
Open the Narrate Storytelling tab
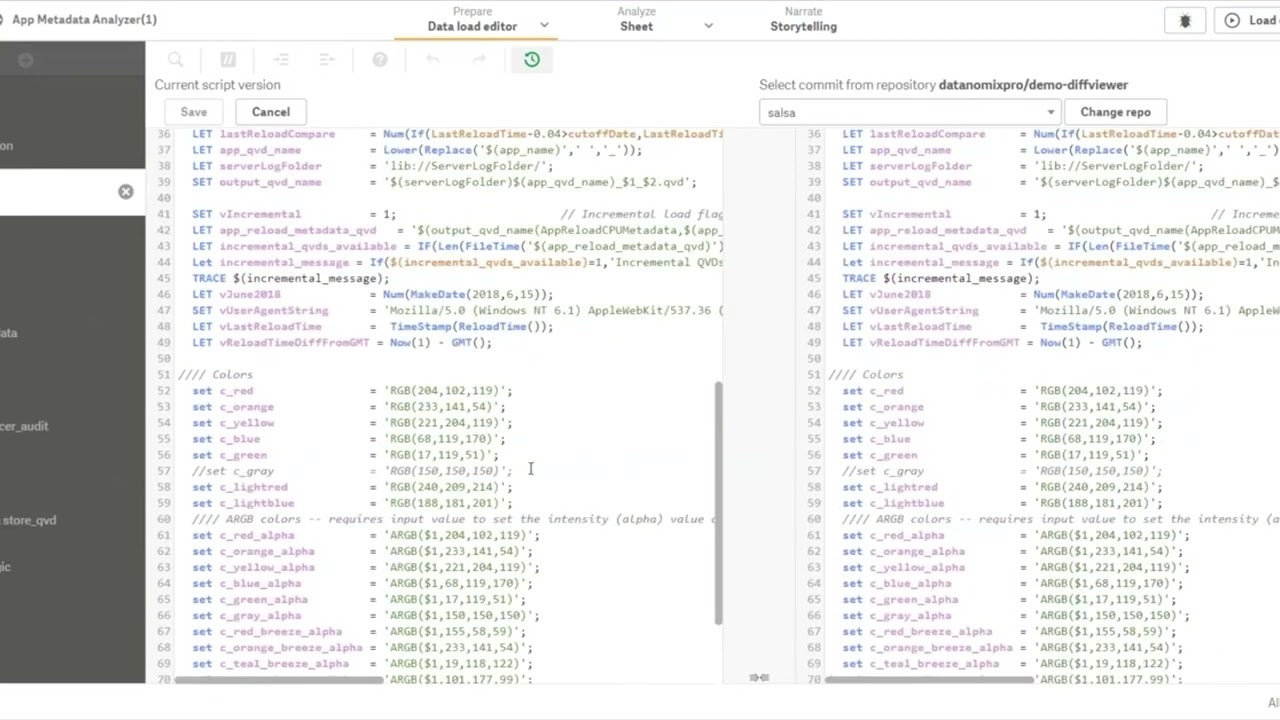tap(803, 19)
